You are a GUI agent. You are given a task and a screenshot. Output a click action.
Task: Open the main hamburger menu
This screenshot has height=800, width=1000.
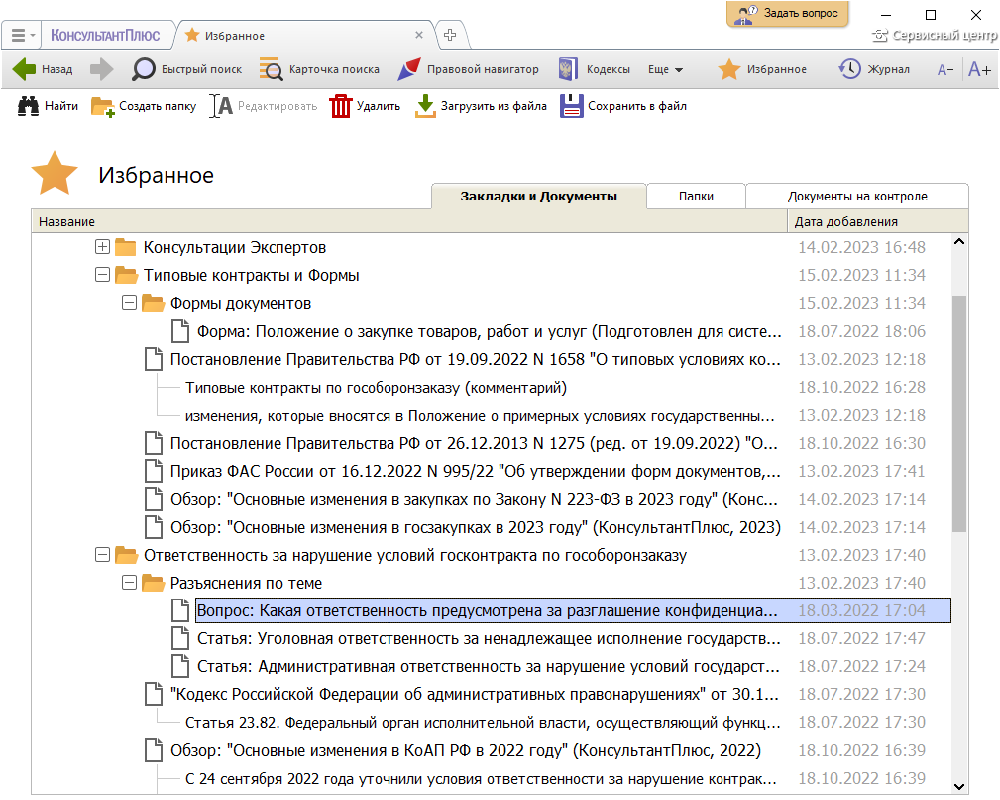point(22,35)
